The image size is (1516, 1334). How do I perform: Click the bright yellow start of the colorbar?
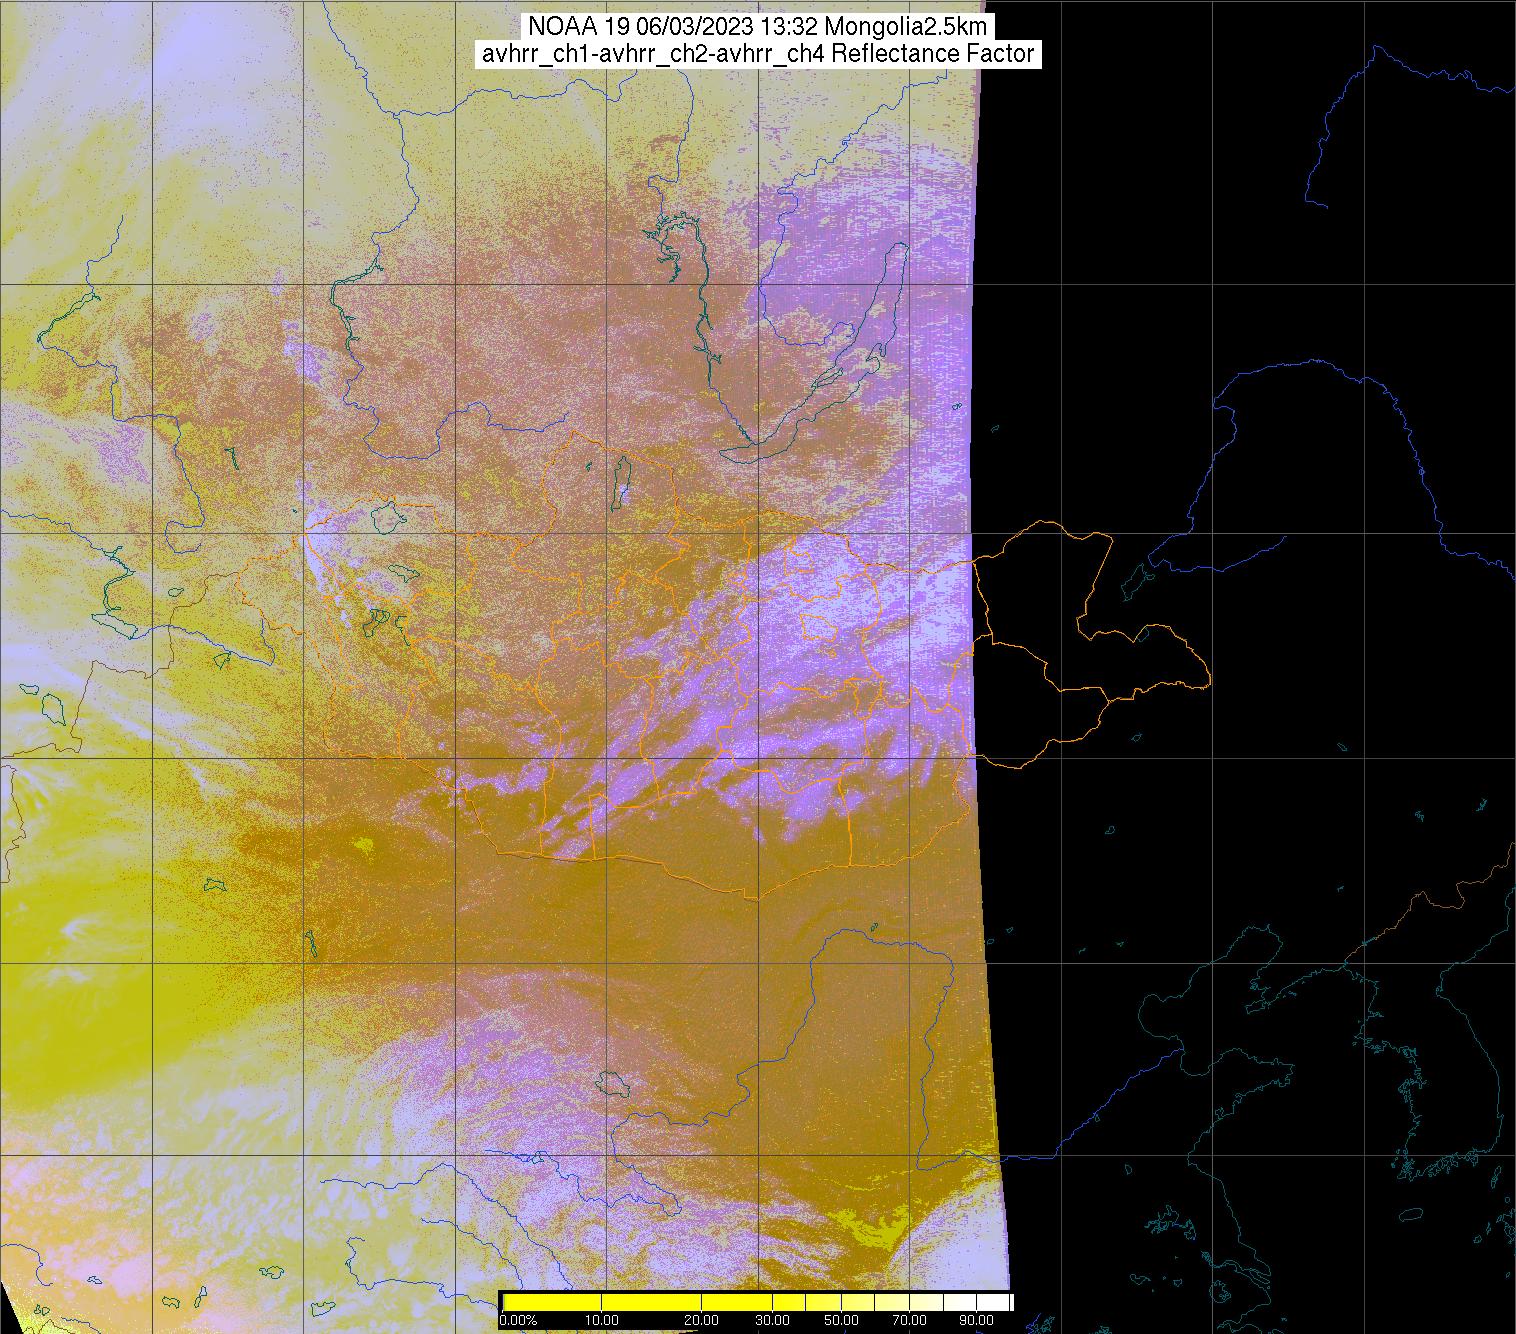[x=510, y=1302]
